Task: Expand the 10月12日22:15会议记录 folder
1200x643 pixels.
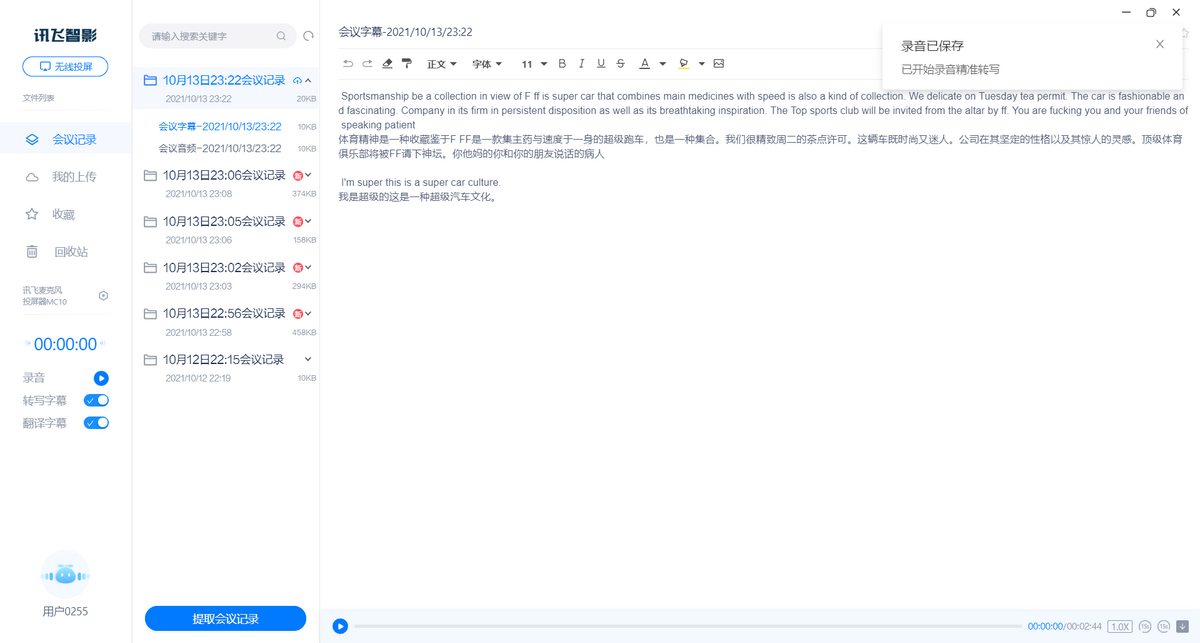Action: [308, 359]
